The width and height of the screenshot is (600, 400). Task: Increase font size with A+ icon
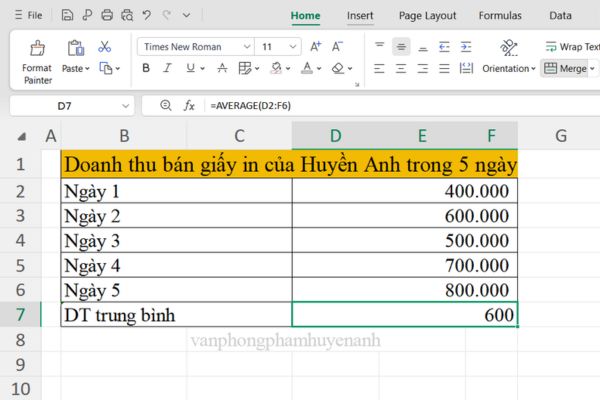click(315, 47)
